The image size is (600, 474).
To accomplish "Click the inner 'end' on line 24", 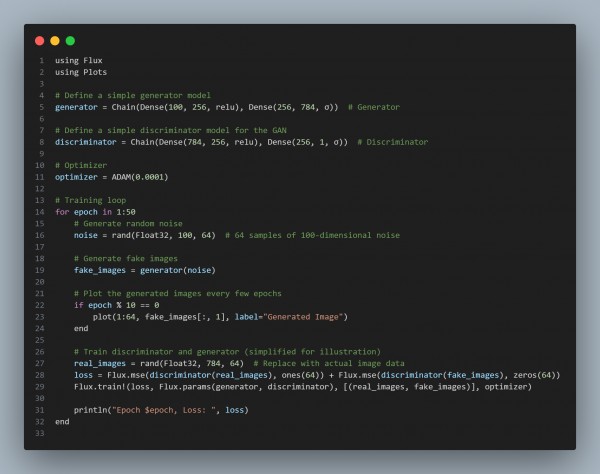I will click(x=81, y=329).
